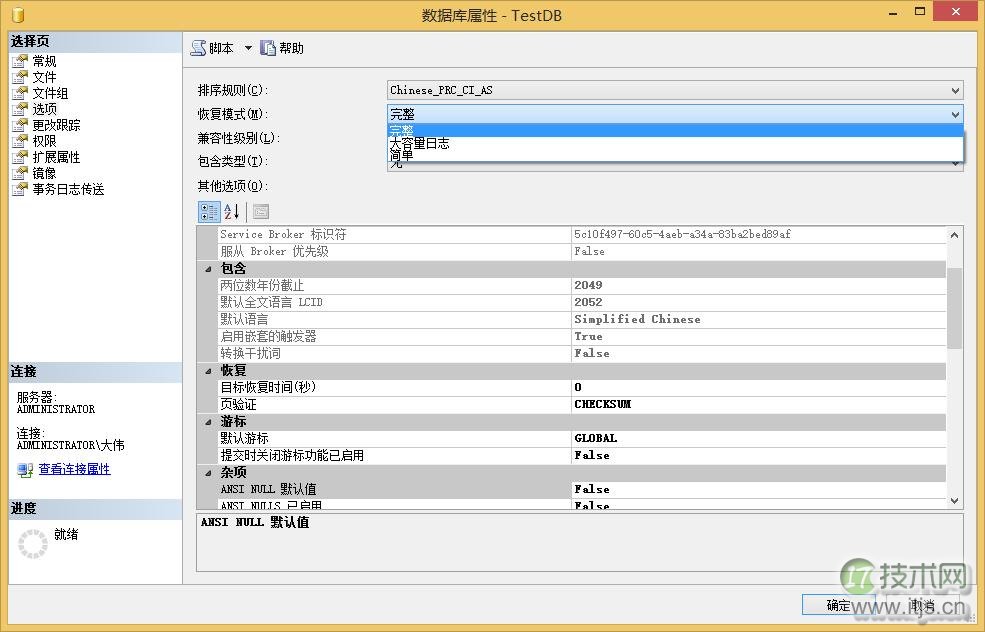The image size is (985, 632).
Task: Click the 镜像 page icon
Action: pos(20,173)
